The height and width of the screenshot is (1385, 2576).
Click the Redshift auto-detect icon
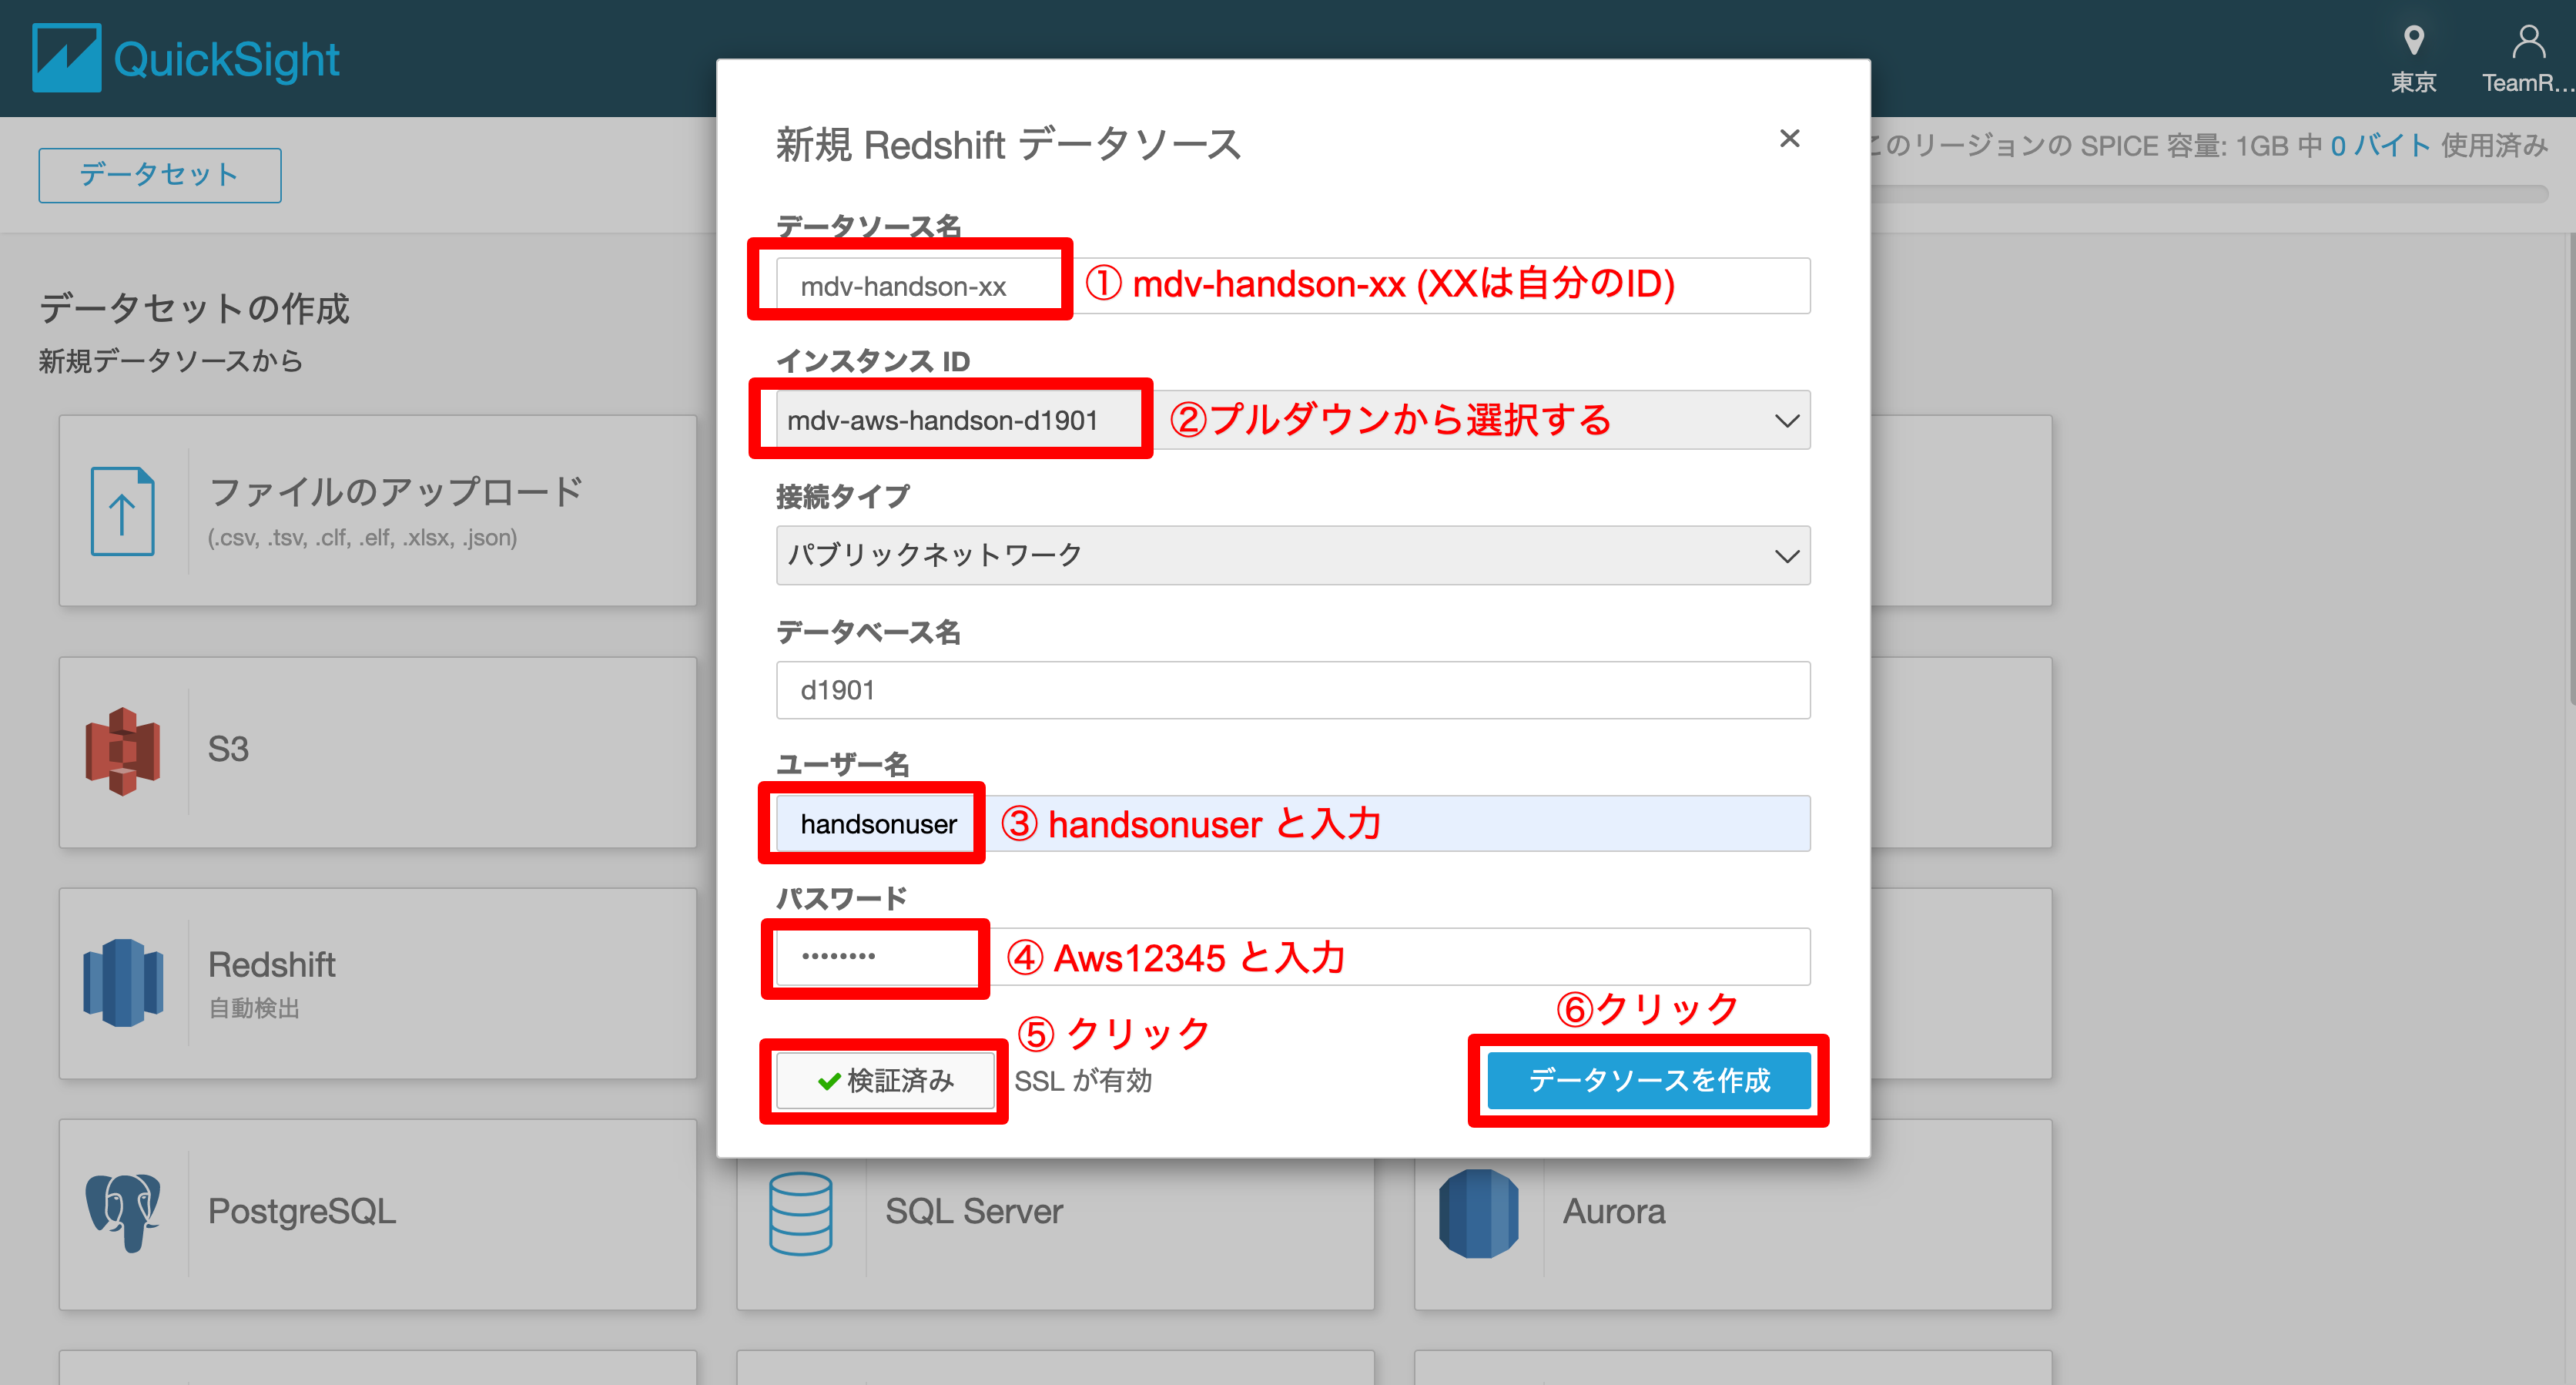tap(123, 982)
